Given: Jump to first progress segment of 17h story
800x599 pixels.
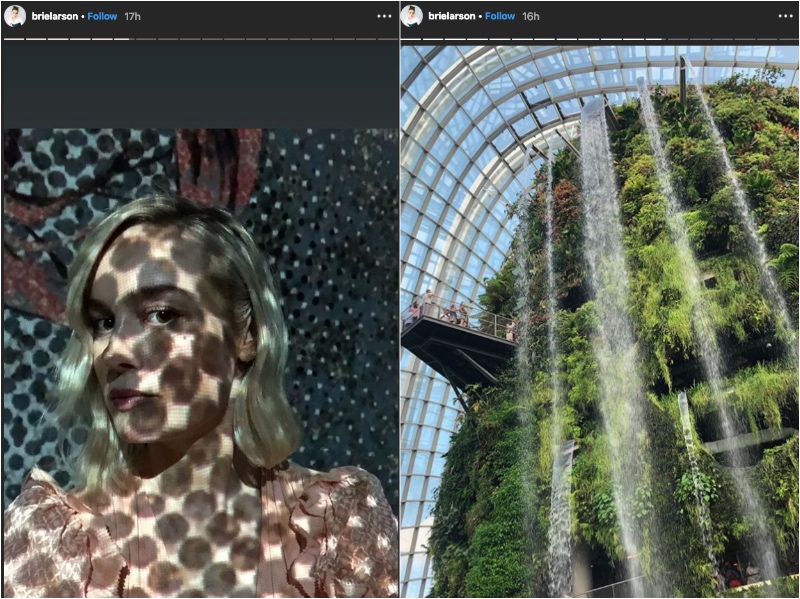Looking at the screenshot, I should 13,39.
